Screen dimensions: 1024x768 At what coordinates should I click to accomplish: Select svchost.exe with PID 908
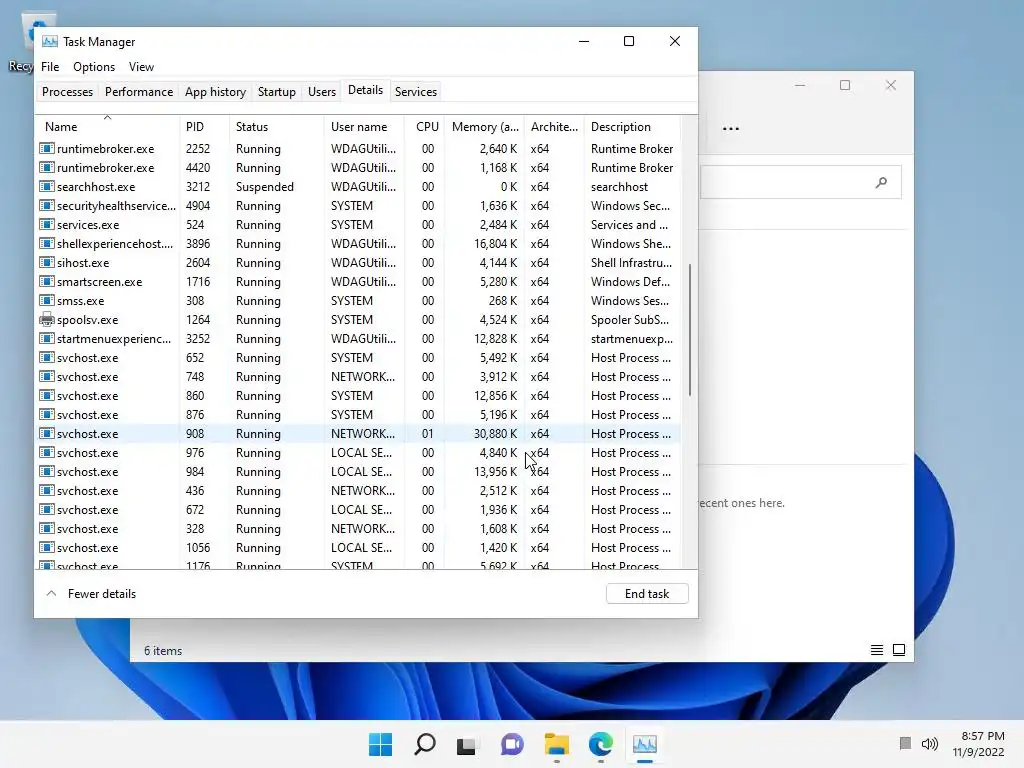358,434
